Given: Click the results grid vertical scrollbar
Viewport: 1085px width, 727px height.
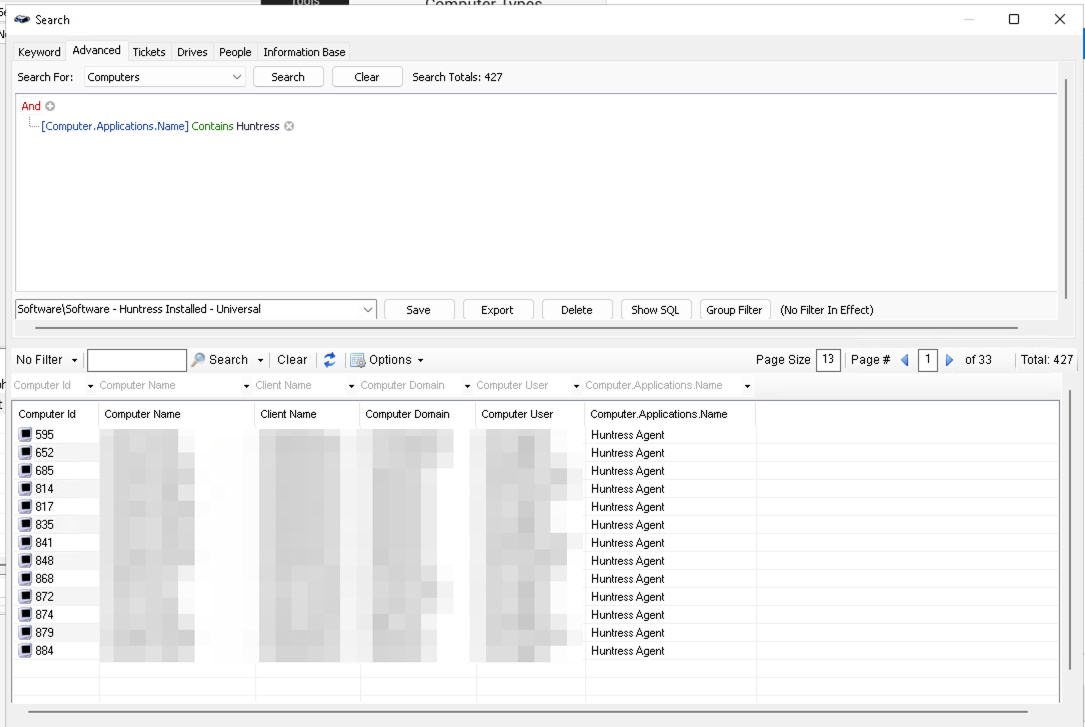Looking at the screenshot, I should pyautogui.click(x=1070, y=529).
